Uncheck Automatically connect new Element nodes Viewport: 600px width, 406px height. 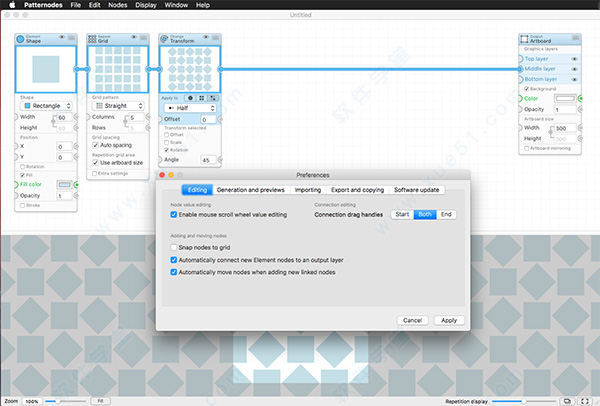[x=174, y=260]
